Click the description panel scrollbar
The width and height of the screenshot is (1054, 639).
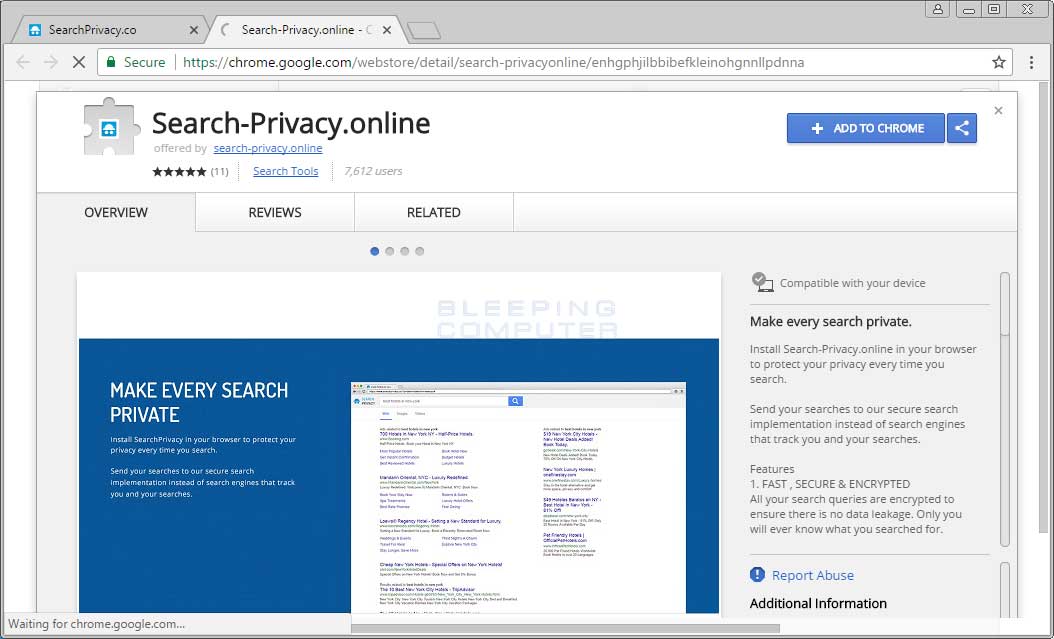(1005, 409)
